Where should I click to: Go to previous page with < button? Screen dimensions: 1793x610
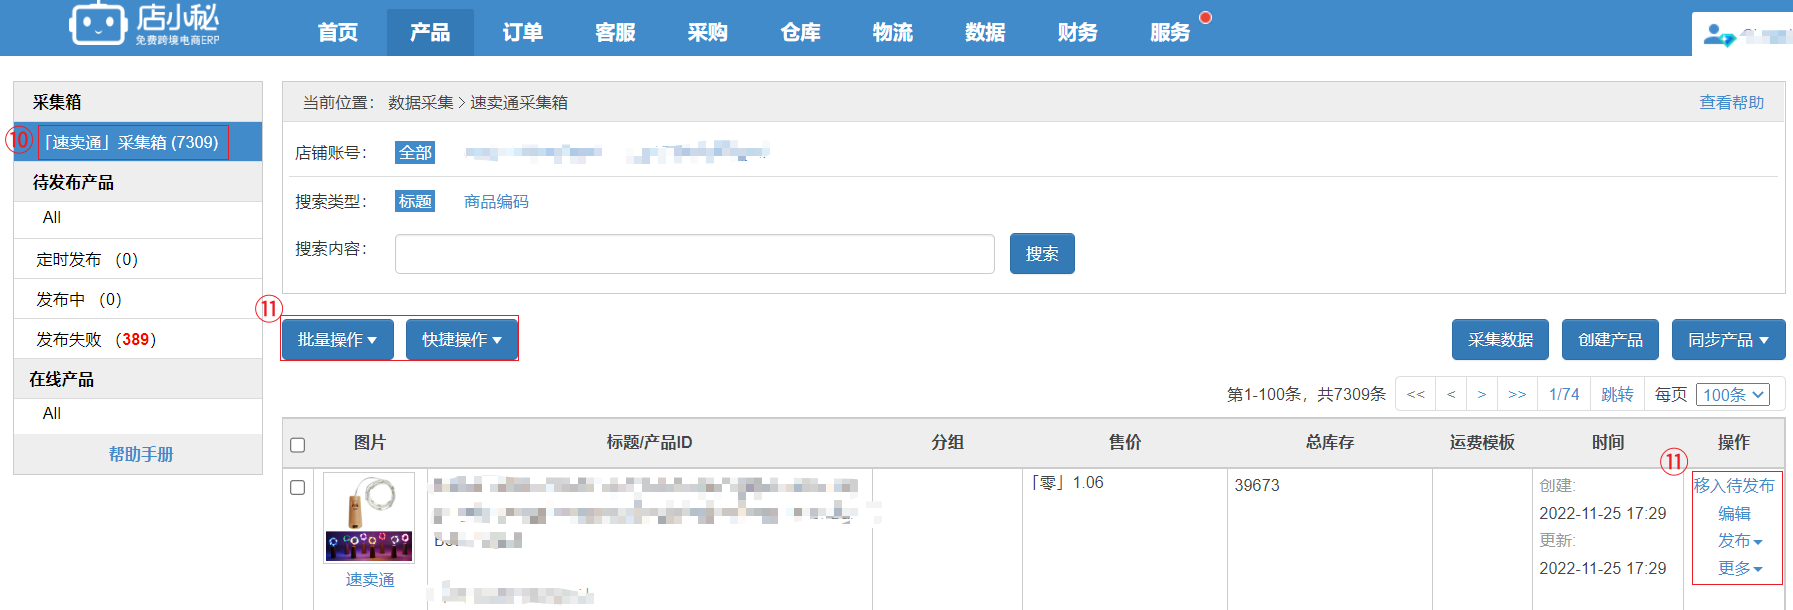click(x=1451, y=394)
